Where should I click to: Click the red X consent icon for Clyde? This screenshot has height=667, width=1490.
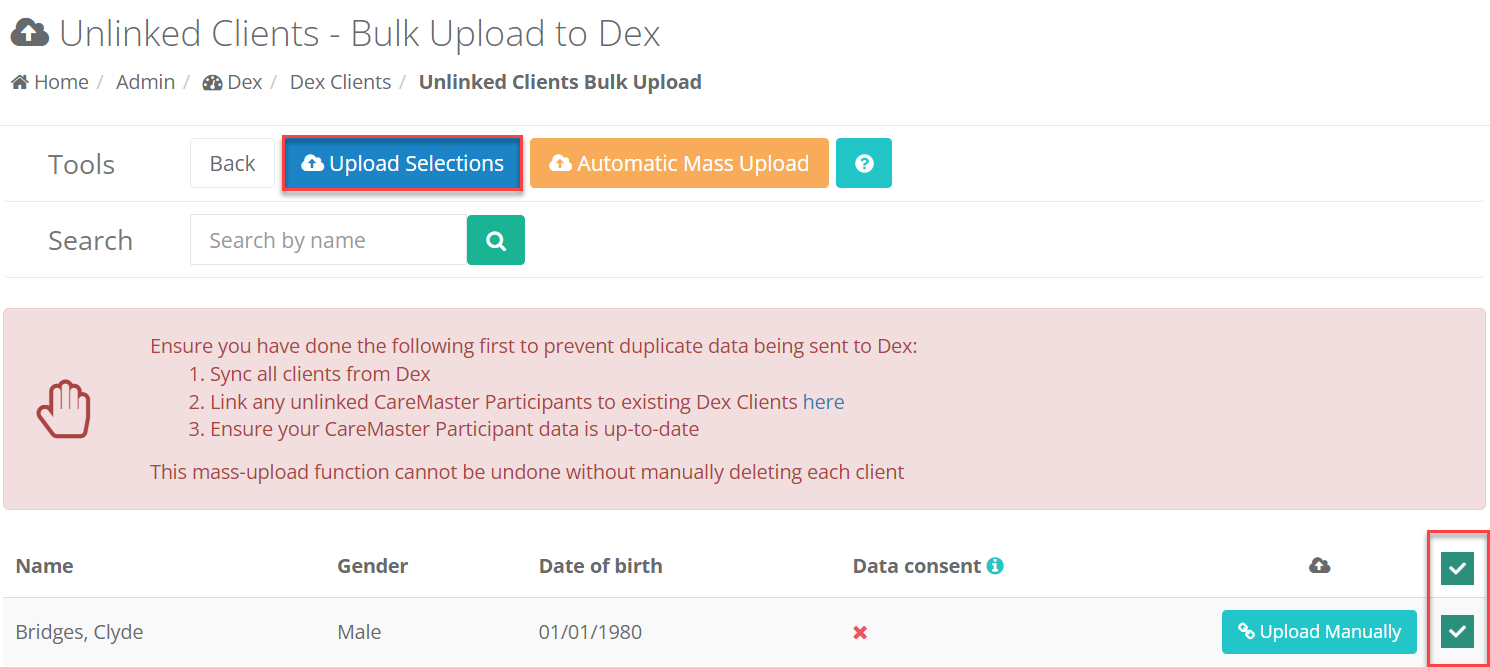pyautogui.click(x=860, y=632)
